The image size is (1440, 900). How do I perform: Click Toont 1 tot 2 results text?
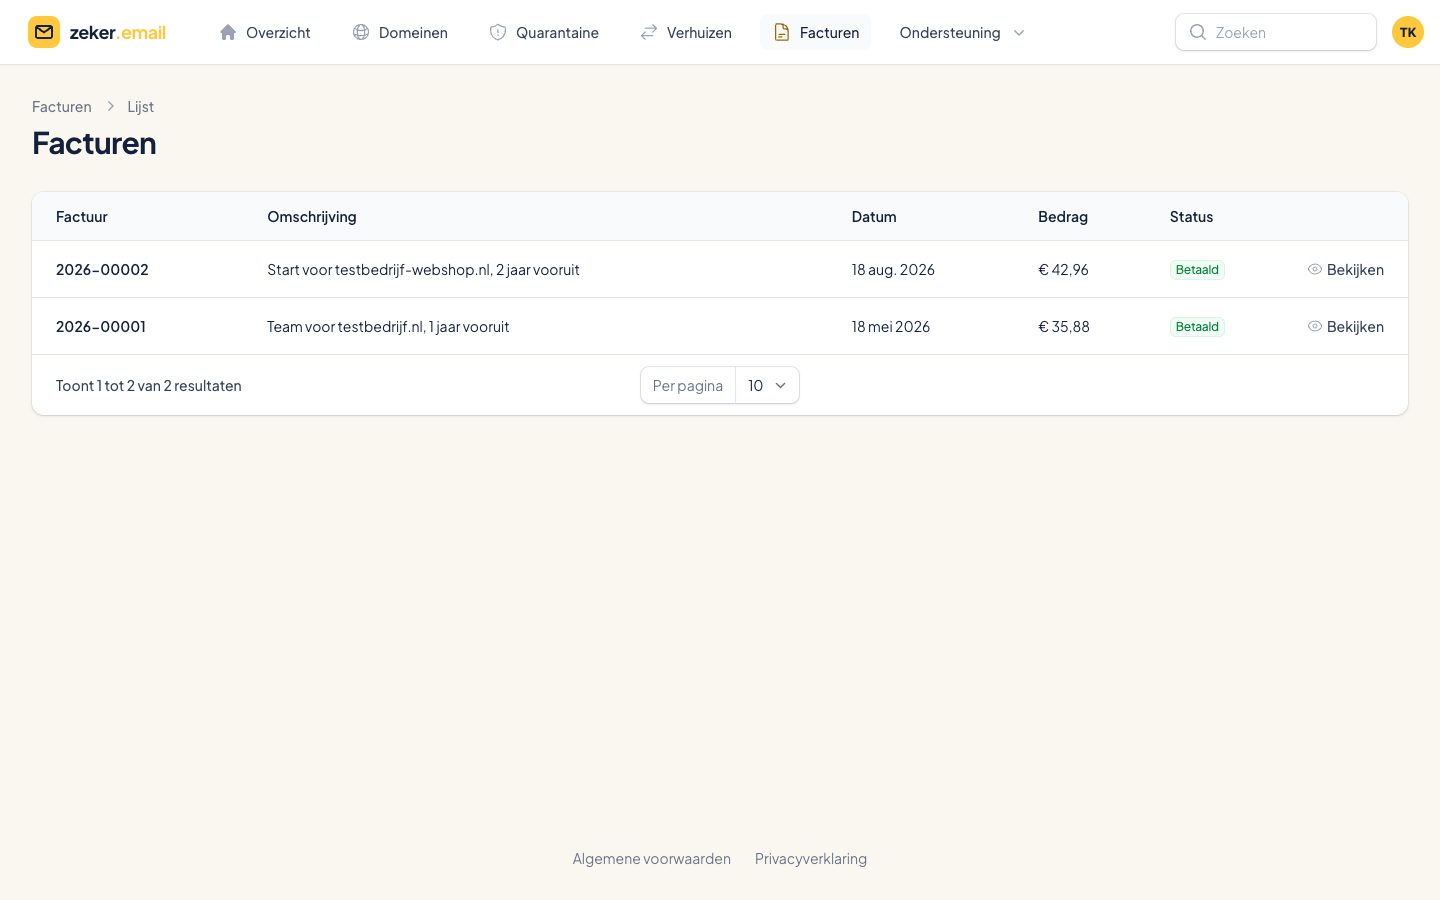(149, 385)
